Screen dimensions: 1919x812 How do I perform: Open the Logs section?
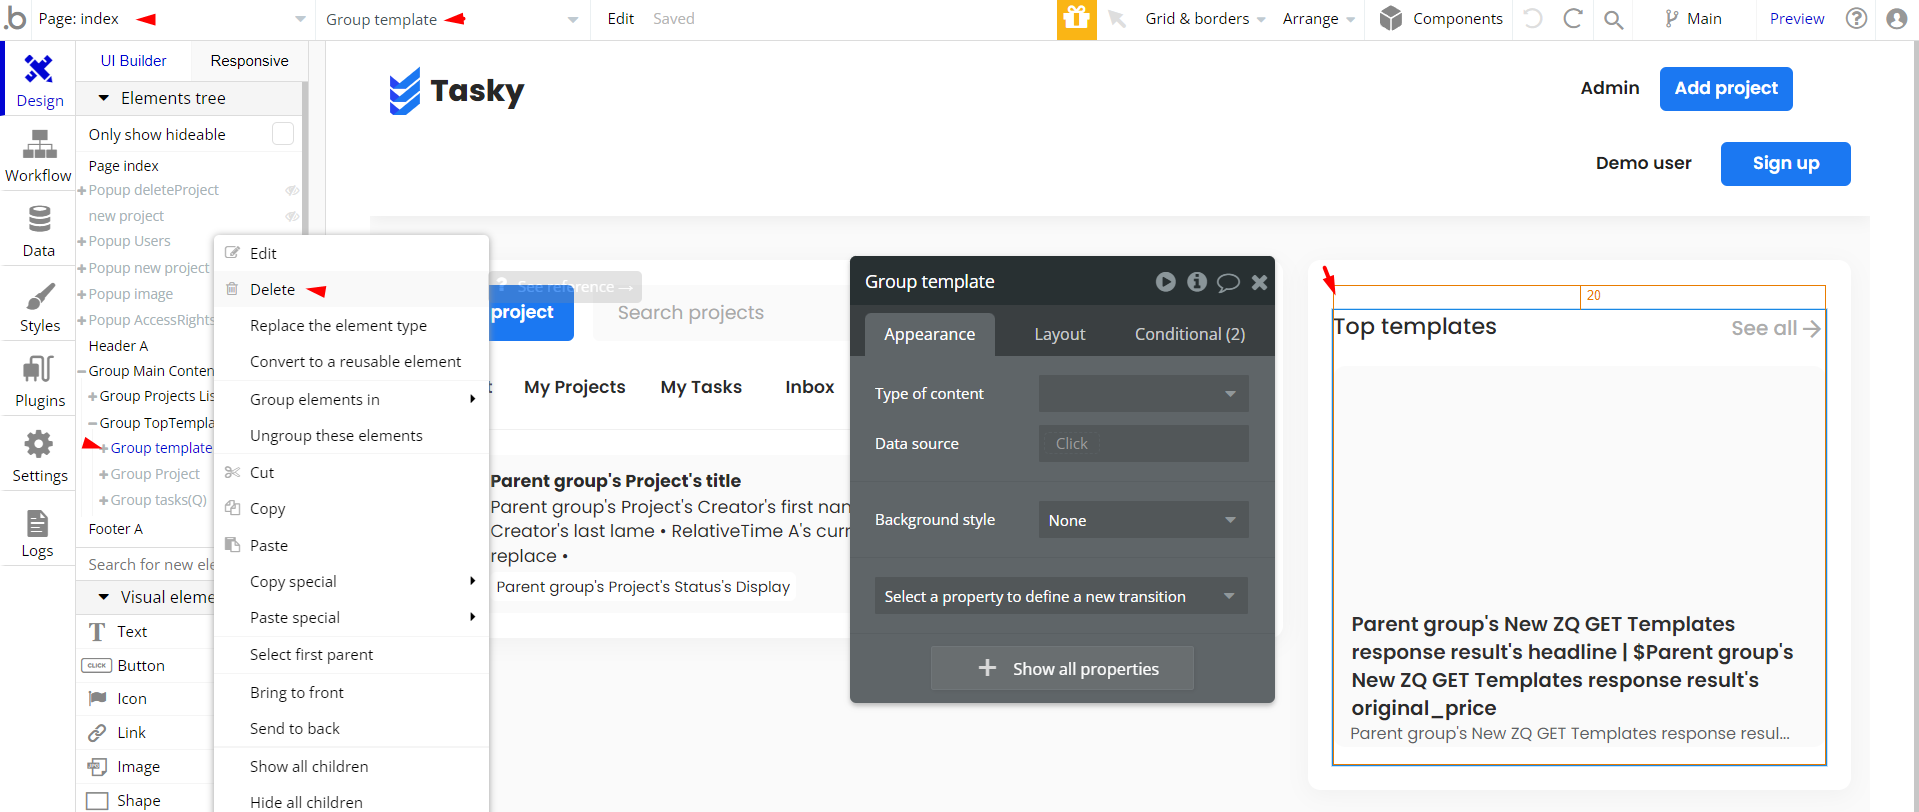pos(39,531)
